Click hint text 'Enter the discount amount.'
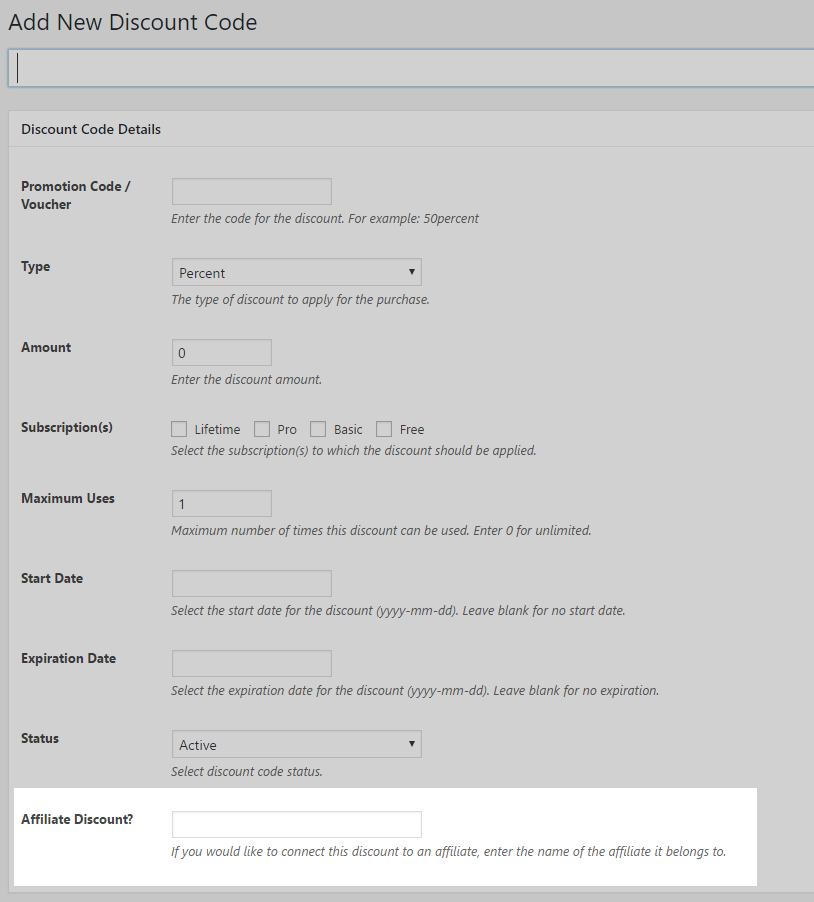This screenshot has height=902, width=814. tap(246, 380)
